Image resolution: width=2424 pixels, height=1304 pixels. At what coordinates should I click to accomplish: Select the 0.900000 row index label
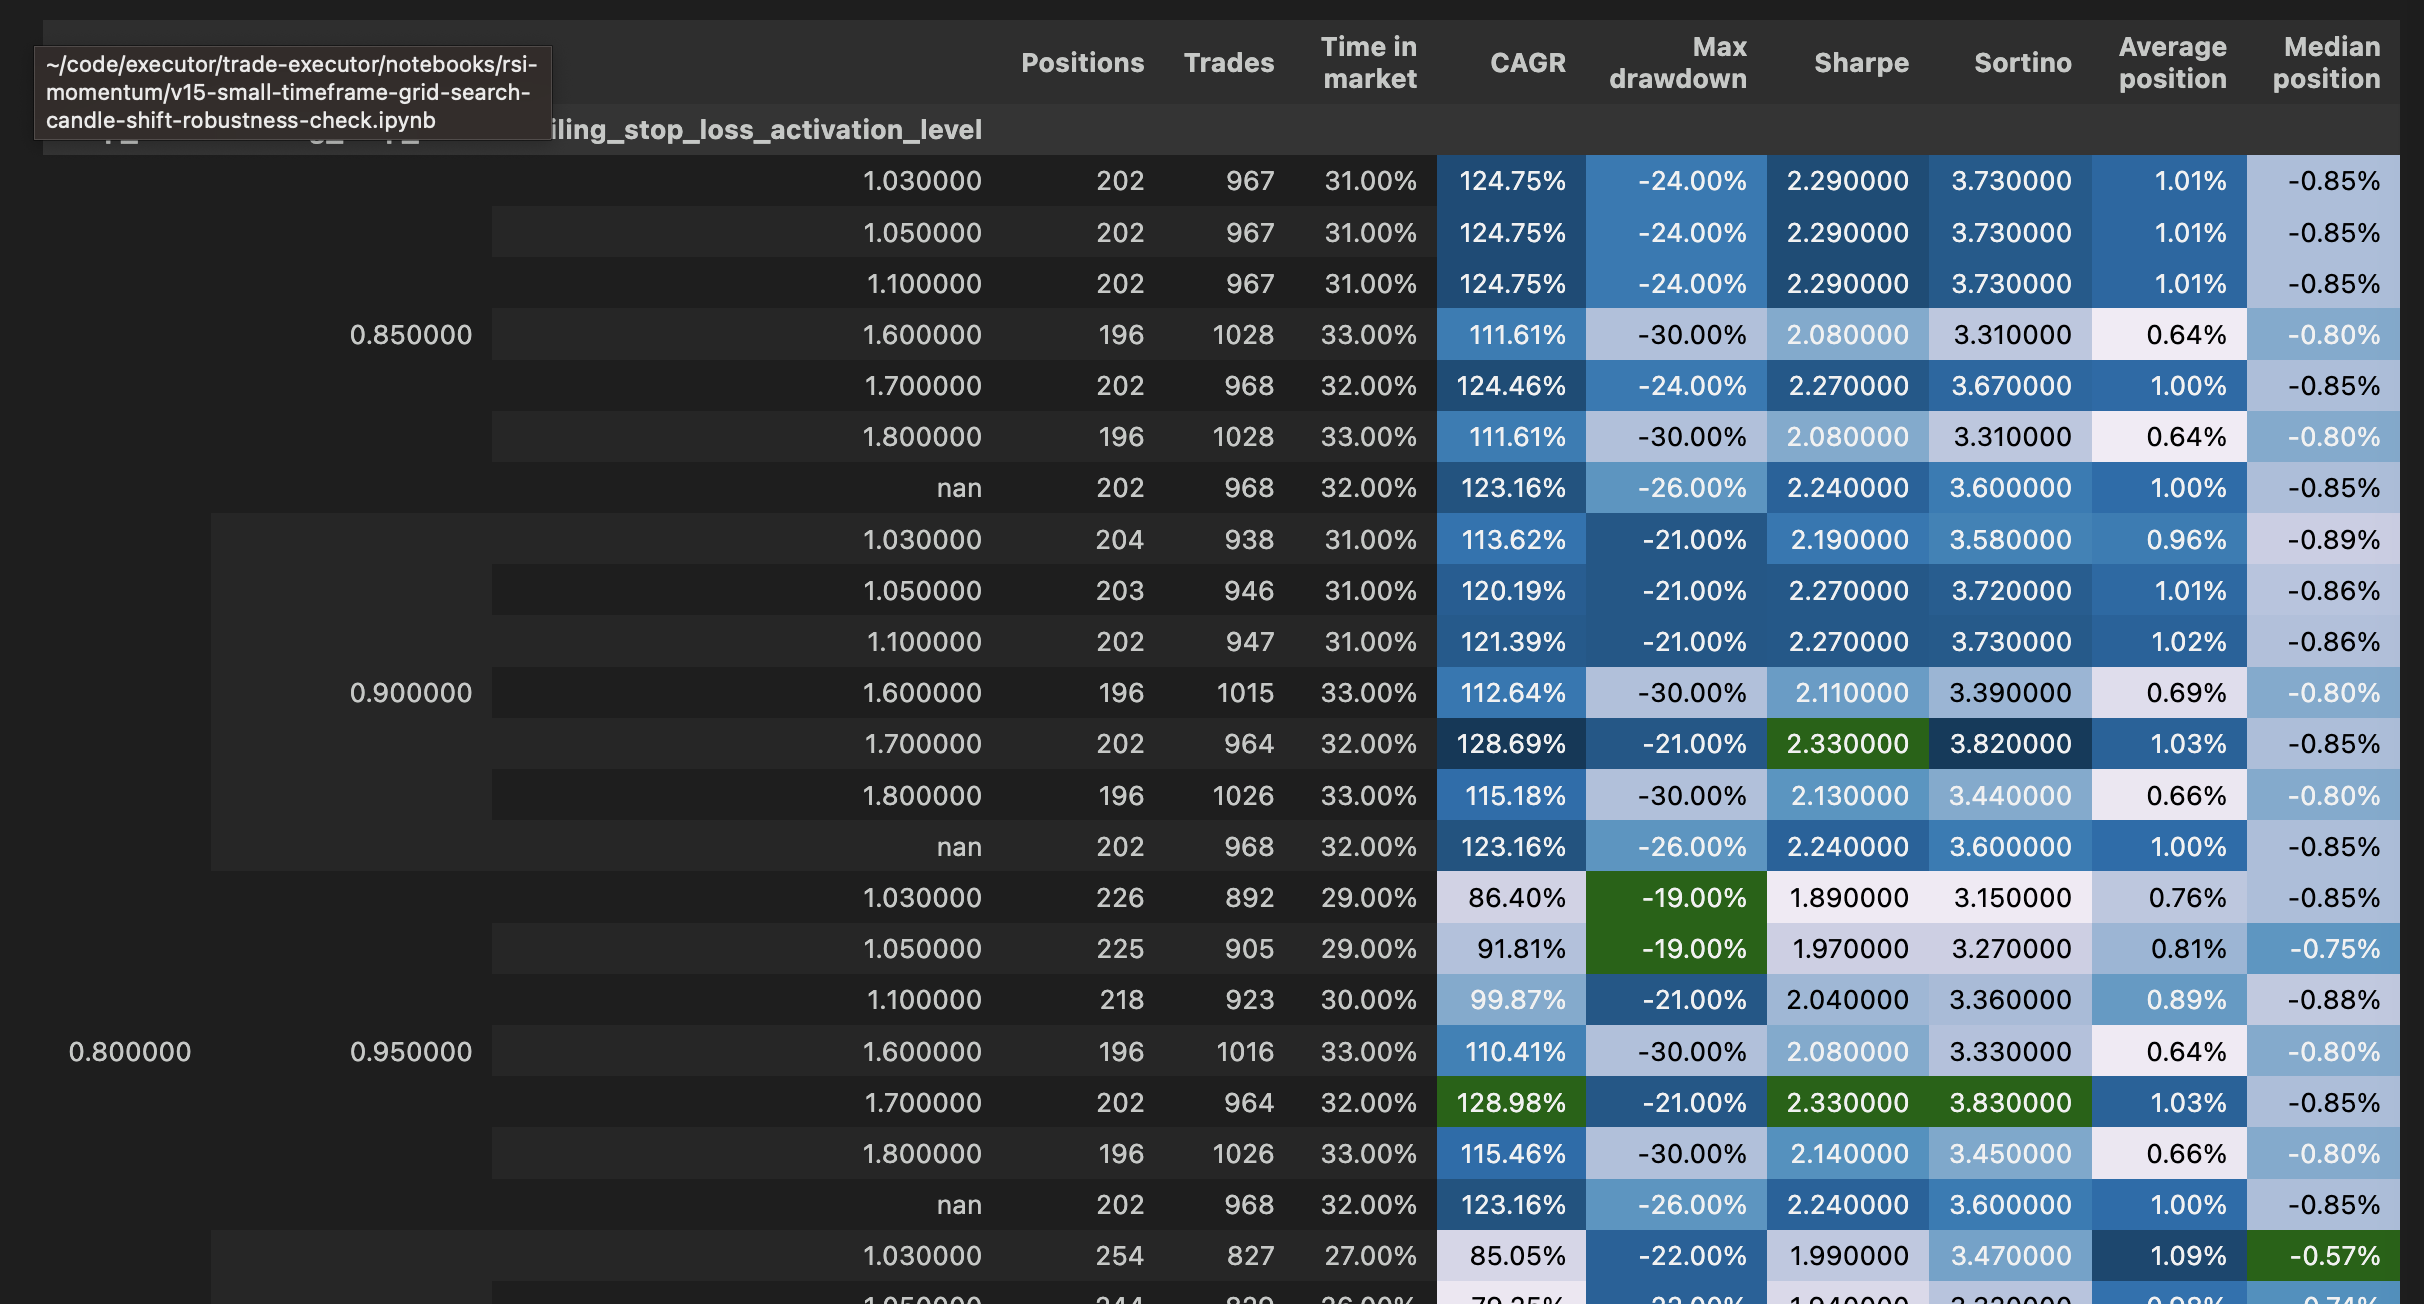(410, 693)
